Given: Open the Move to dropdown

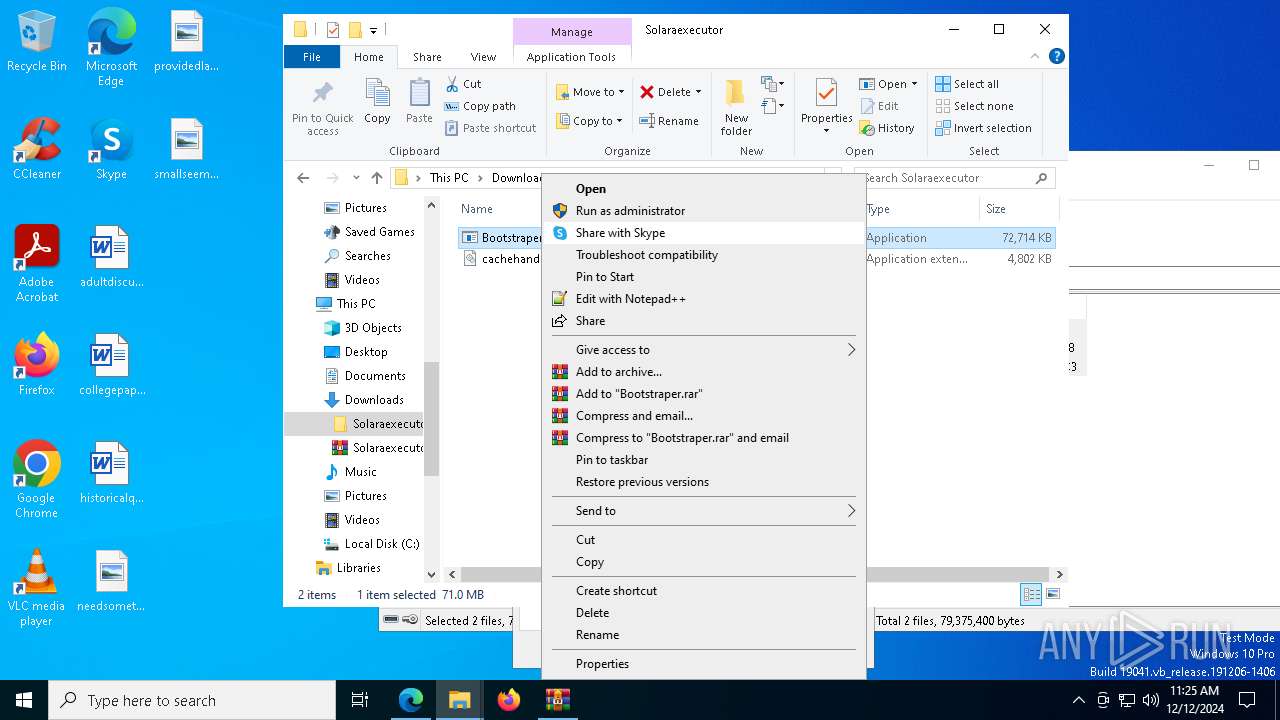Looking at the screenshot, I should pyautogui.click(x=591, y=92).
